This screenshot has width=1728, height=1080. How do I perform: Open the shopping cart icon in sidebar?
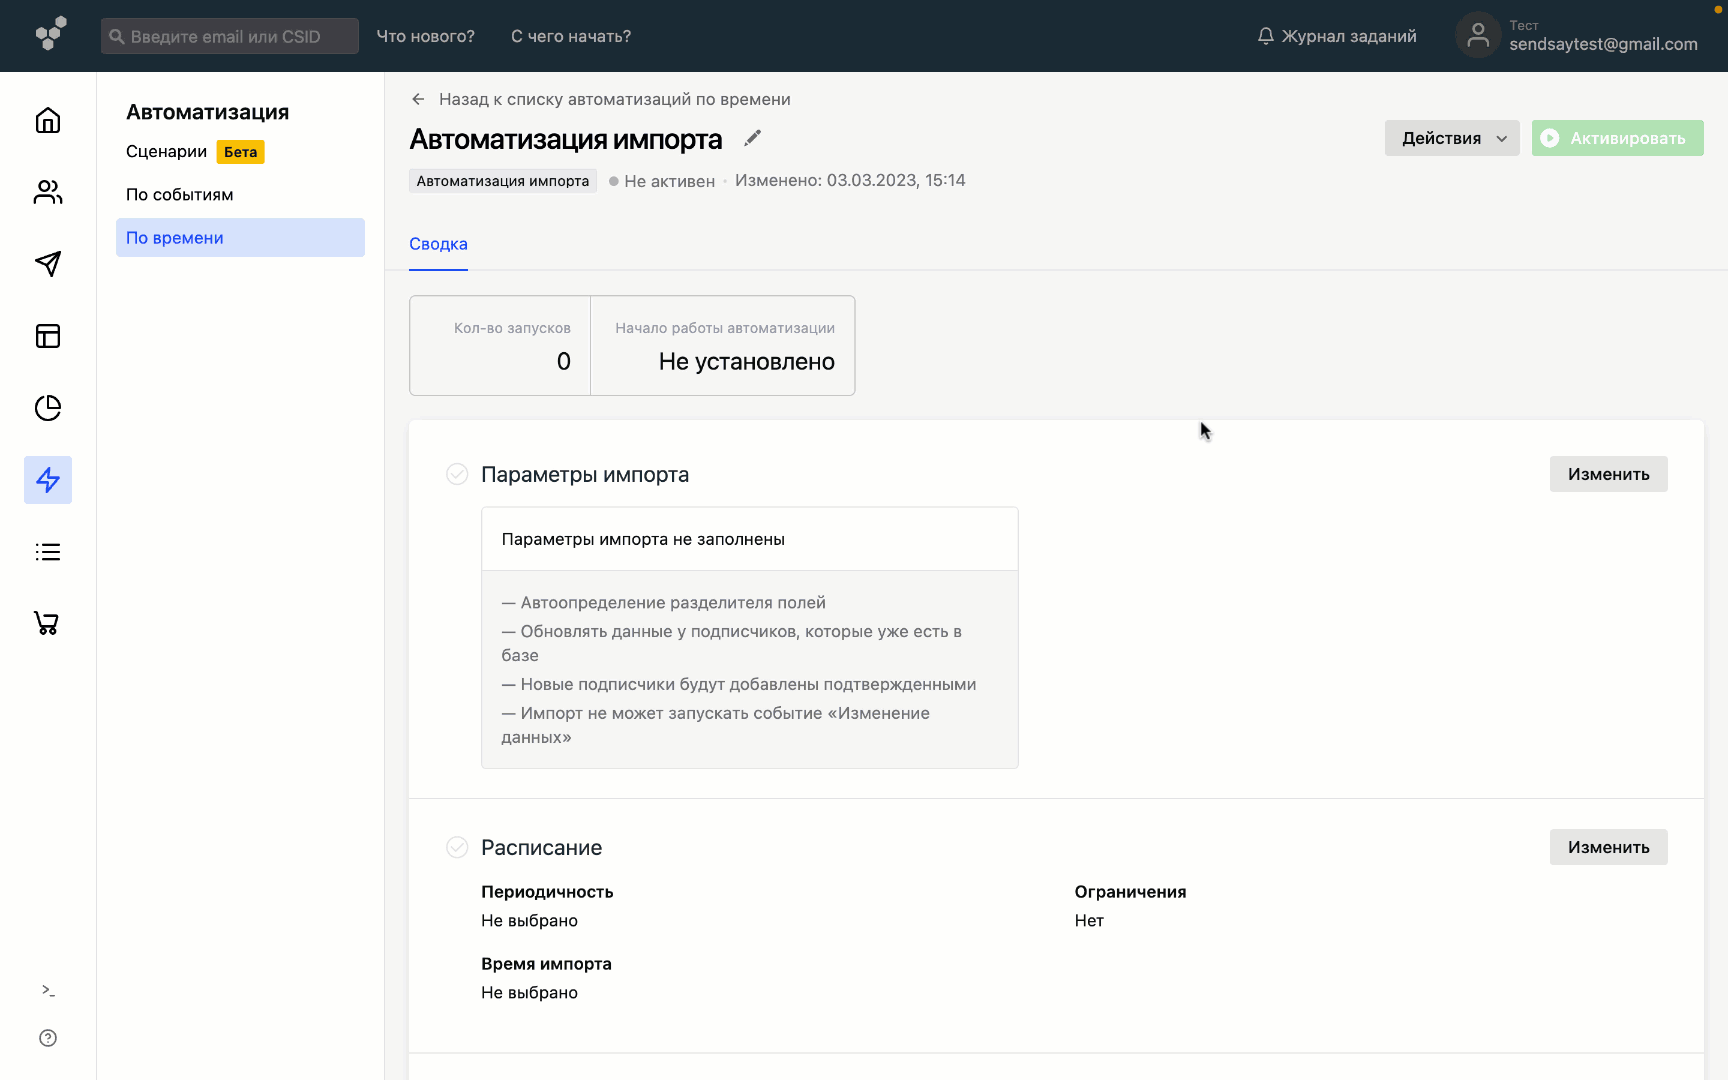(48, 624)
